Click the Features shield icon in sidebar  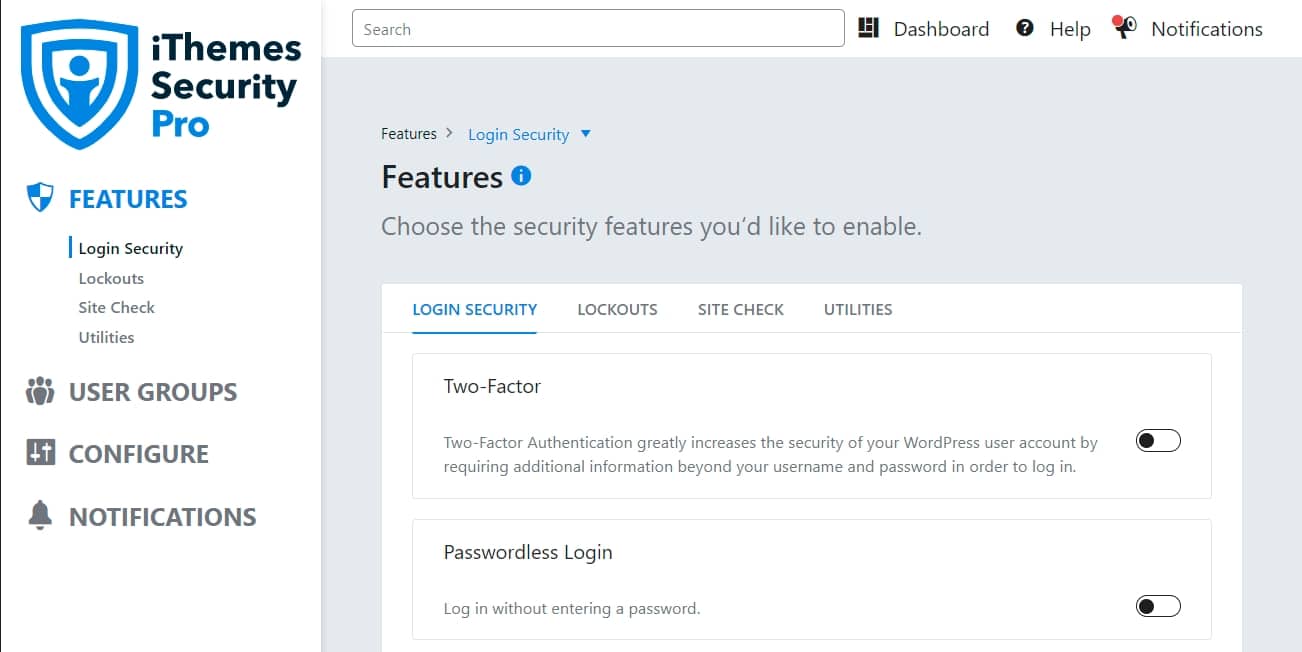40,198
